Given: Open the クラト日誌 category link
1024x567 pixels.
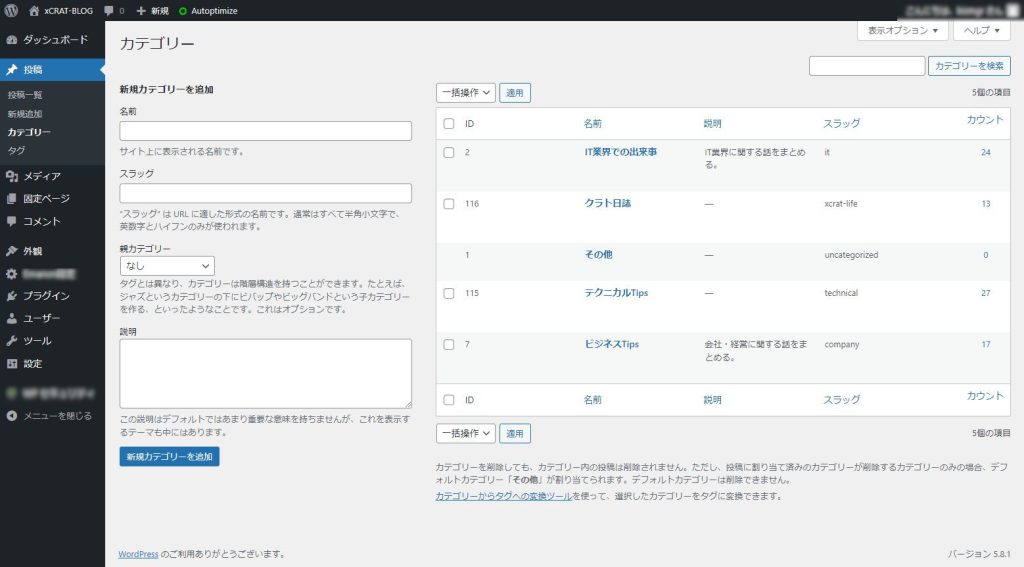Looking at the screenshot, I should tap(607, 204).
